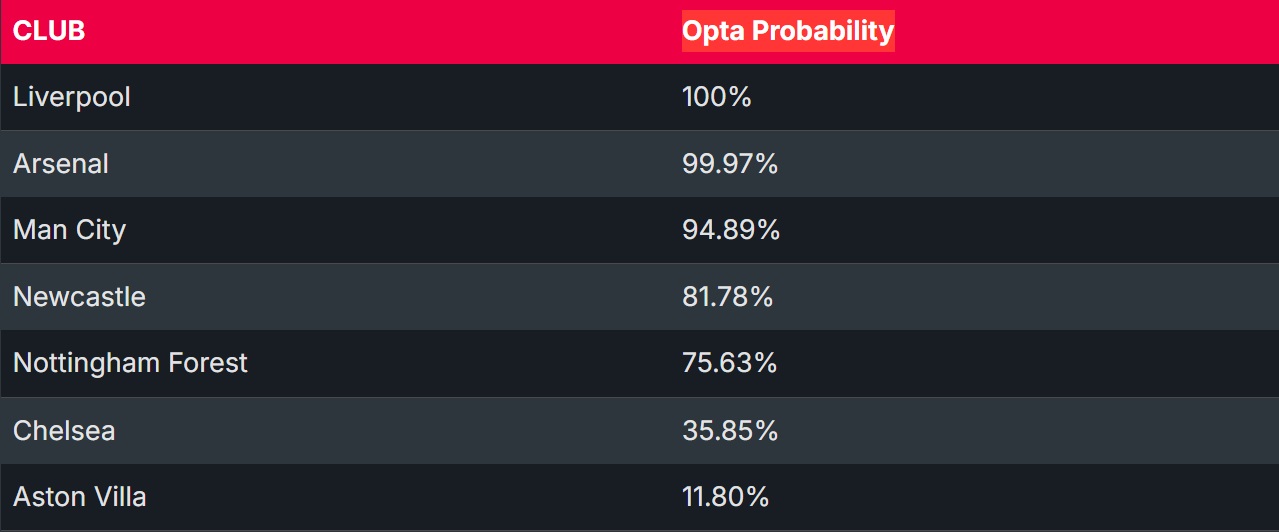This screenshot has height=532, width=1279.
Task: Click empty red area of header row
Action: [1080, 31]
